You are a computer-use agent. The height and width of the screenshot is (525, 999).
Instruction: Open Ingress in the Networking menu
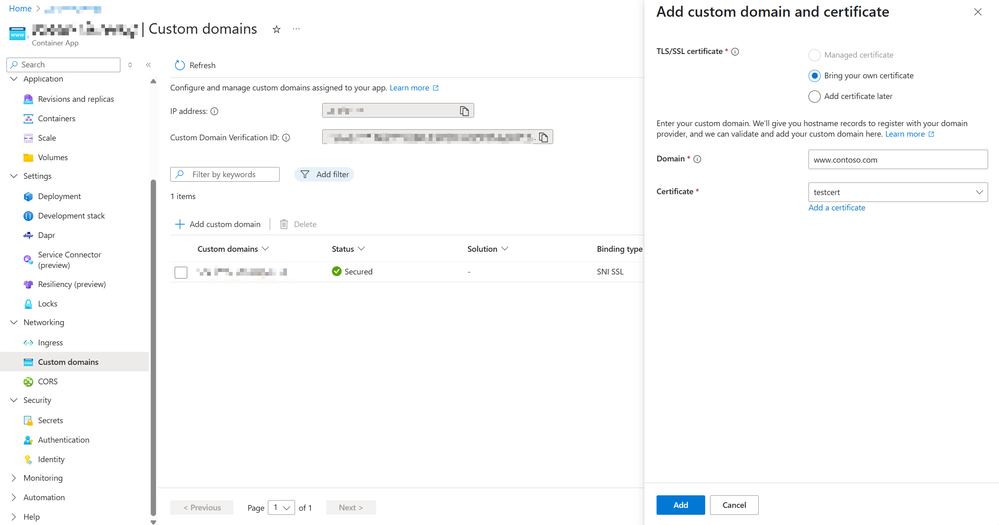[50, 343]
